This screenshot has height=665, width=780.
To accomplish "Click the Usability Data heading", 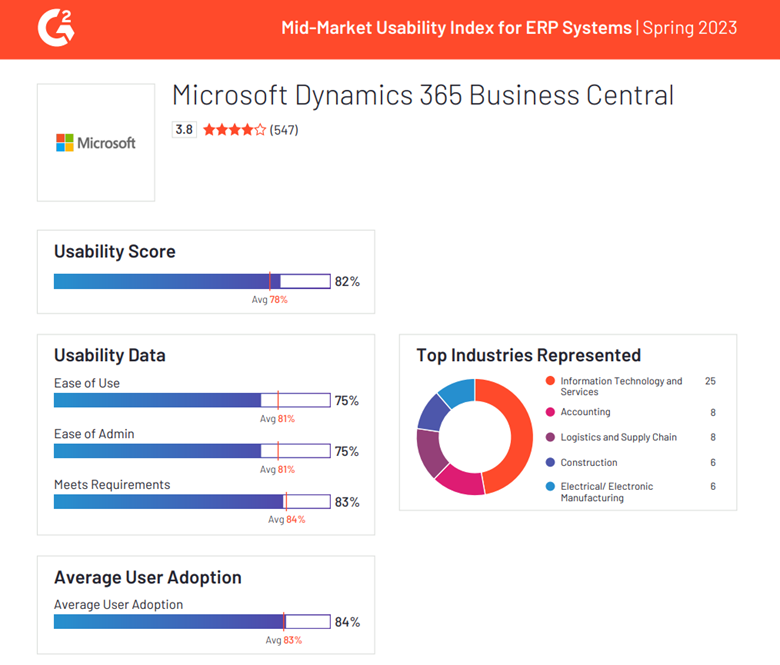I will (109, 355).
